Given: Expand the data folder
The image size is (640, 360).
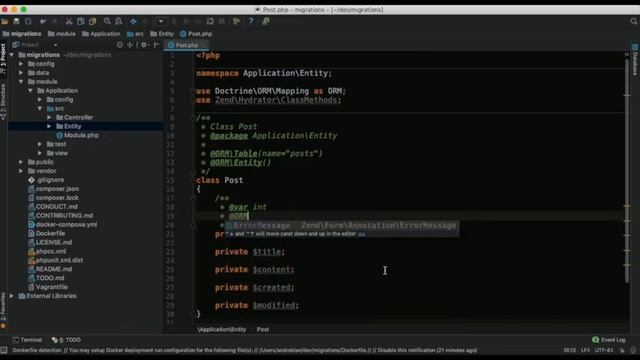Looking at the screenshot, I should [x=21, y=73].
